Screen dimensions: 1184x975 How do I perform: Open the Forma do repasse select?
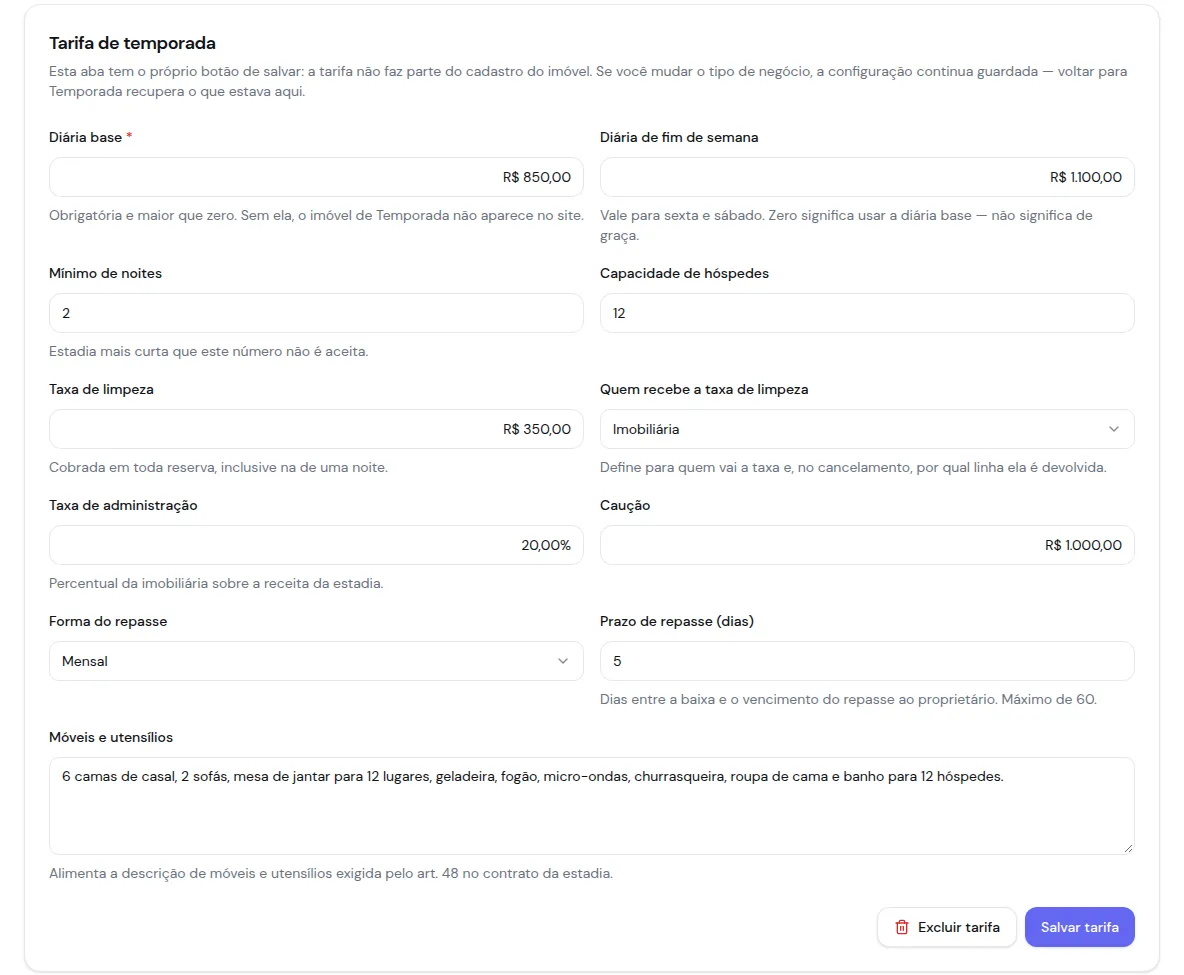(x=316, y=661)
